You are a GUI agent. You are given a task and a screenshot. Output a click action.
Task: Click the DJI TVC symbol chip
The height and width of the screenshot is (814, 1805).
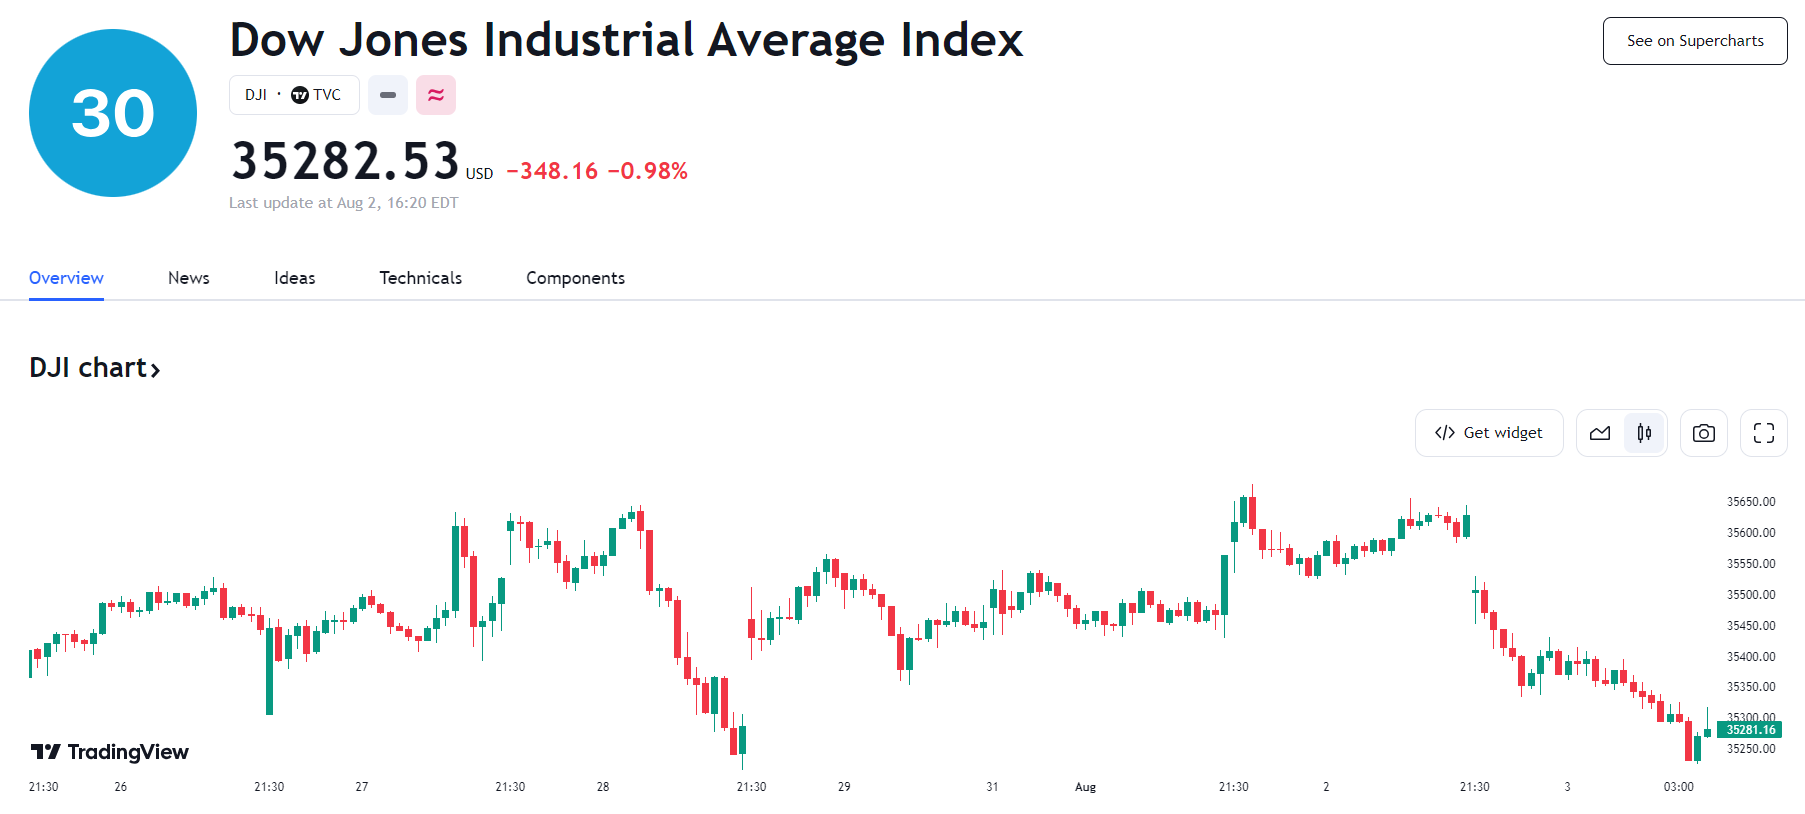coord(294,95)
